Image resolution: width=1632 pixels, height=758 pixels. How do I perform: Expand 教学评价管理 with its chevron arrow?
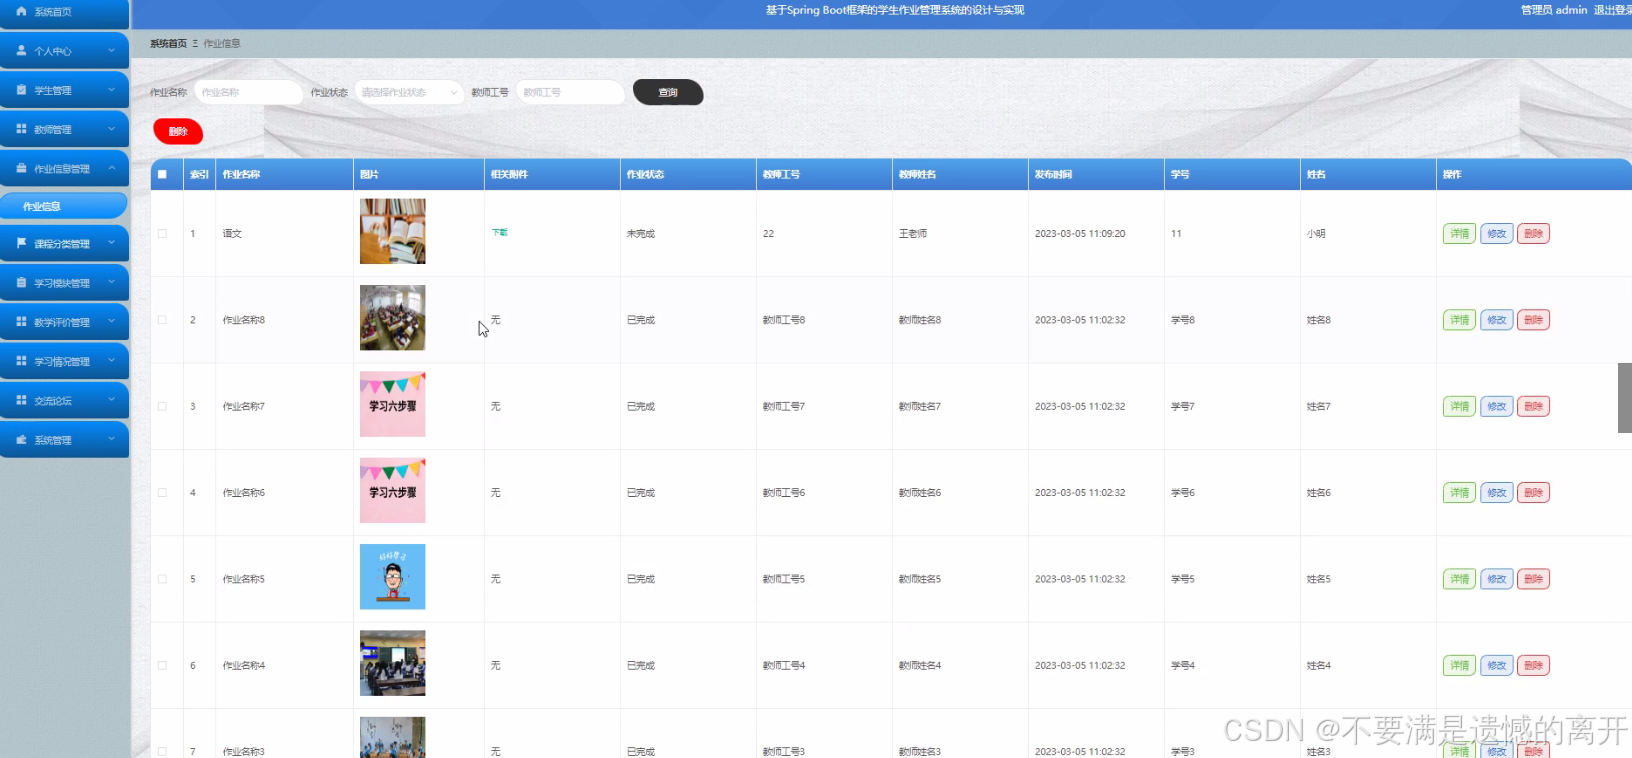[111, 322]
